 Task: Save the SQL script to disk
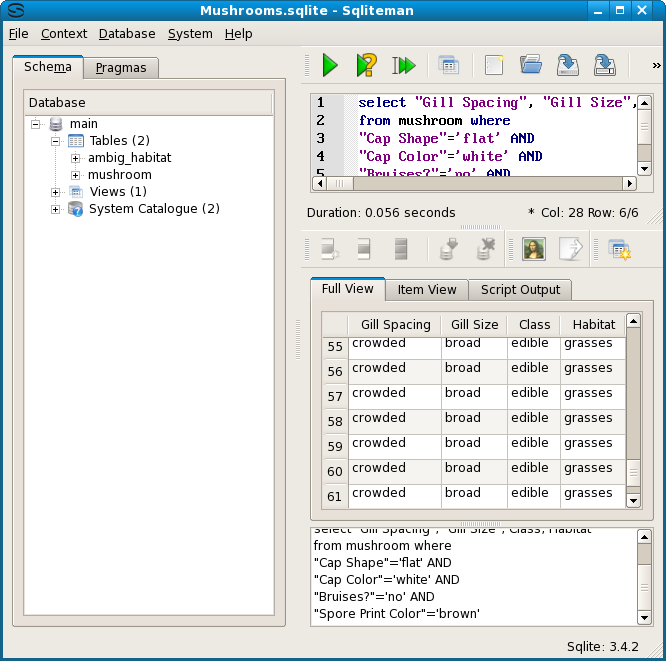pos(567,65)
